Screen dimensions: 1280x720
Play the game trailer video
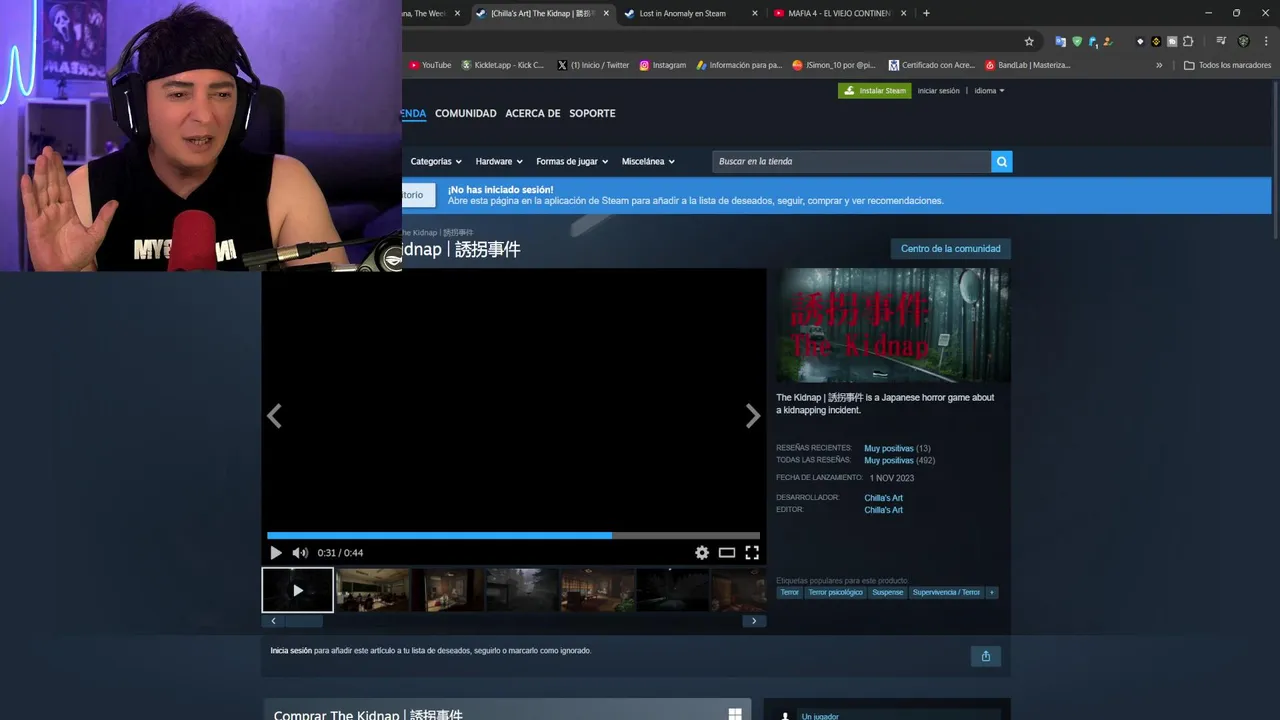click(276, 553)
